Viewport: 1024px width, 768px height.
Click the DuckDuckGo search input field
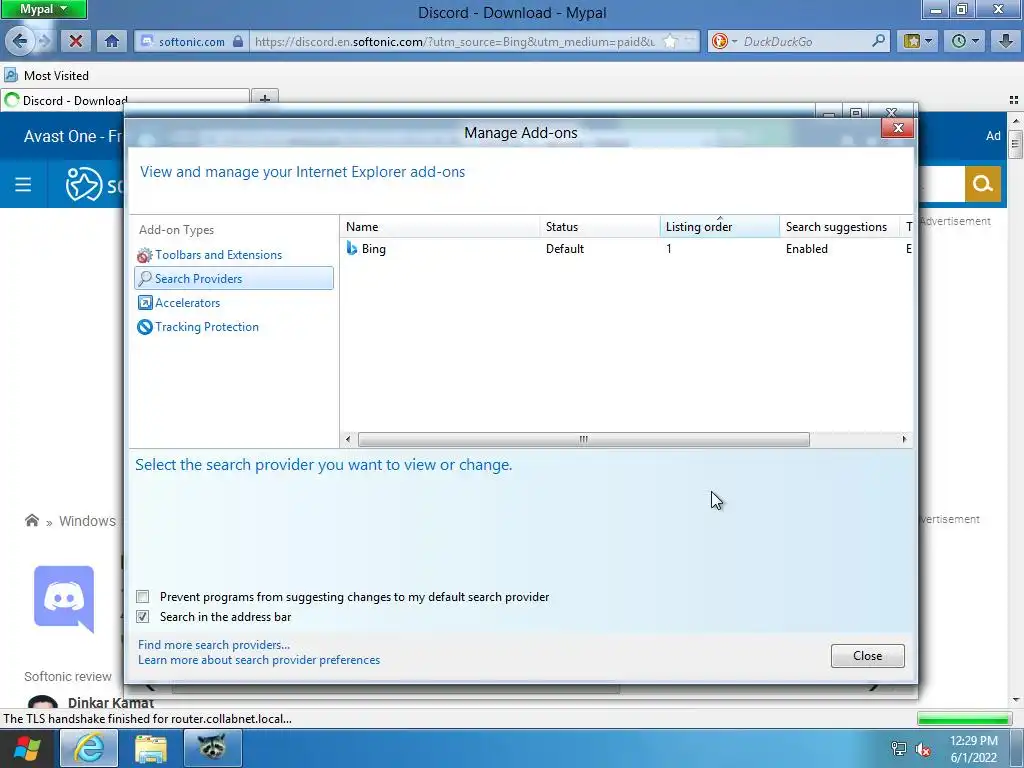(x=805, y=41)
